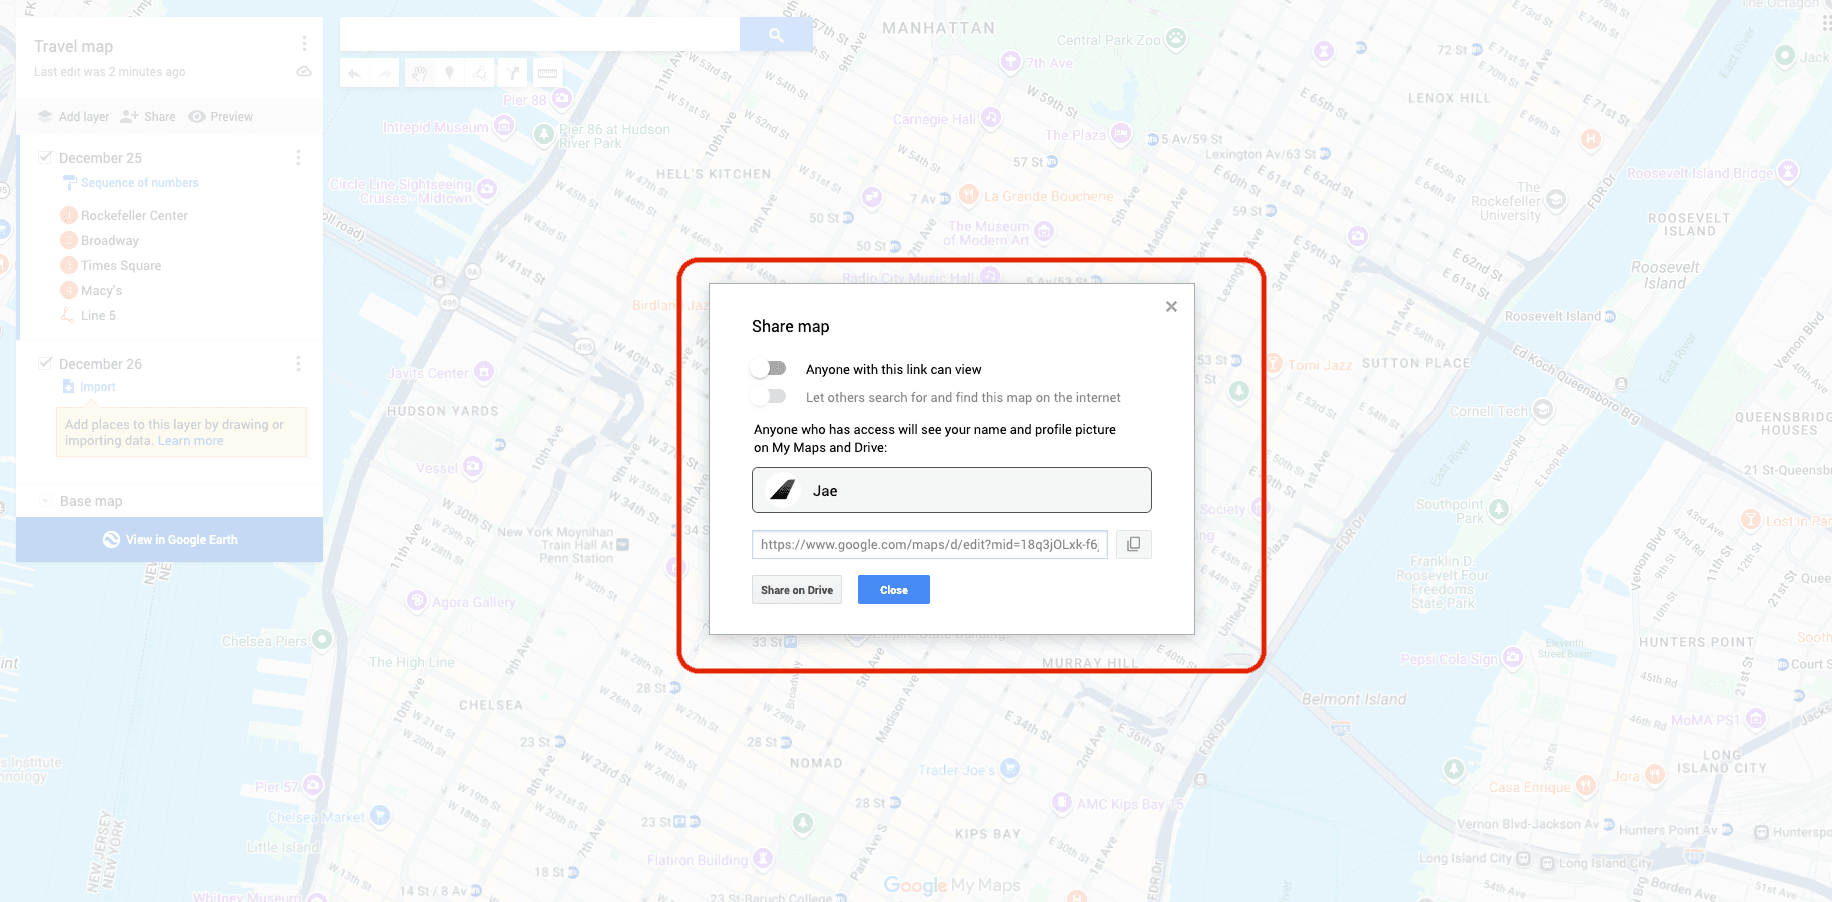Click the Javits Center map marker
Screen dimensions: 1832x902
[x=484, y=372]
